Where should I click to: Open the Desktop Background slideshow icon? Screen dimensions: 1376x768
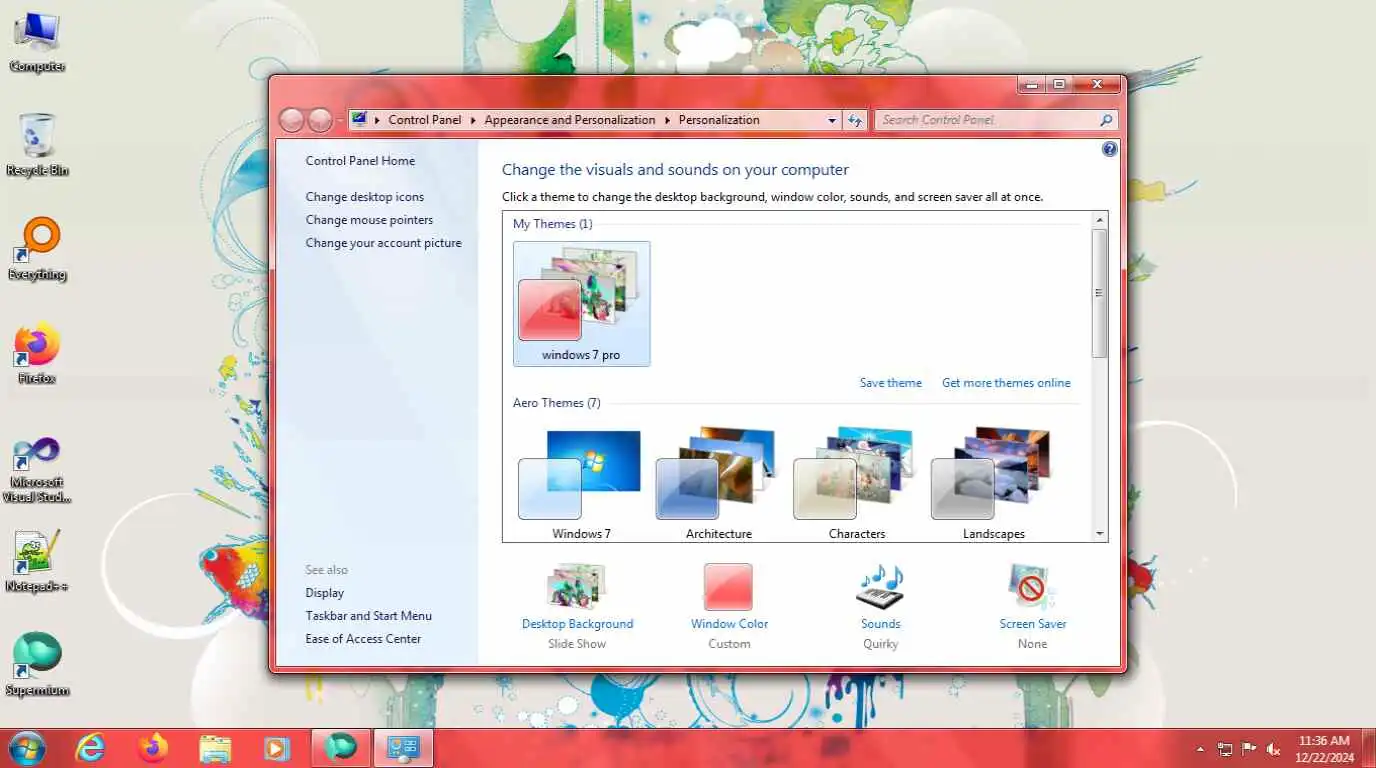577,587
